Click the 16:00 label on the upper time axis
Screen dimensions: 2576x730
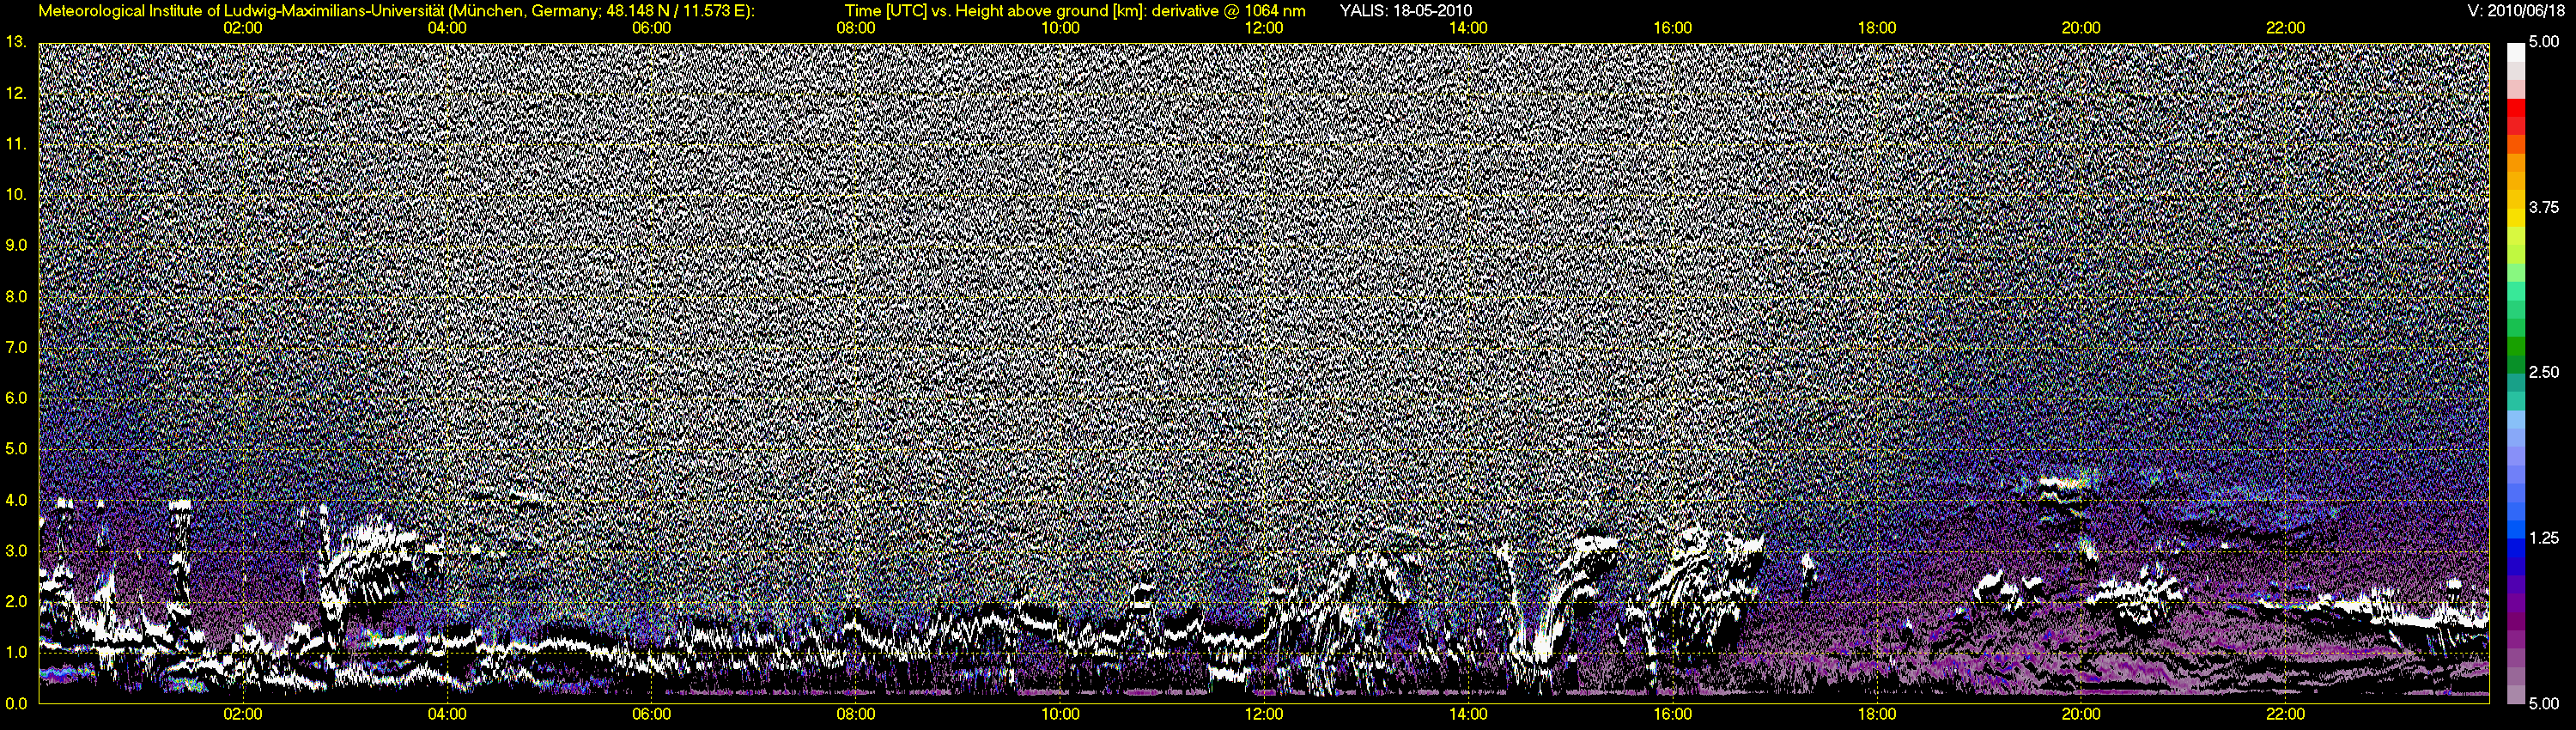[1673, 28]
